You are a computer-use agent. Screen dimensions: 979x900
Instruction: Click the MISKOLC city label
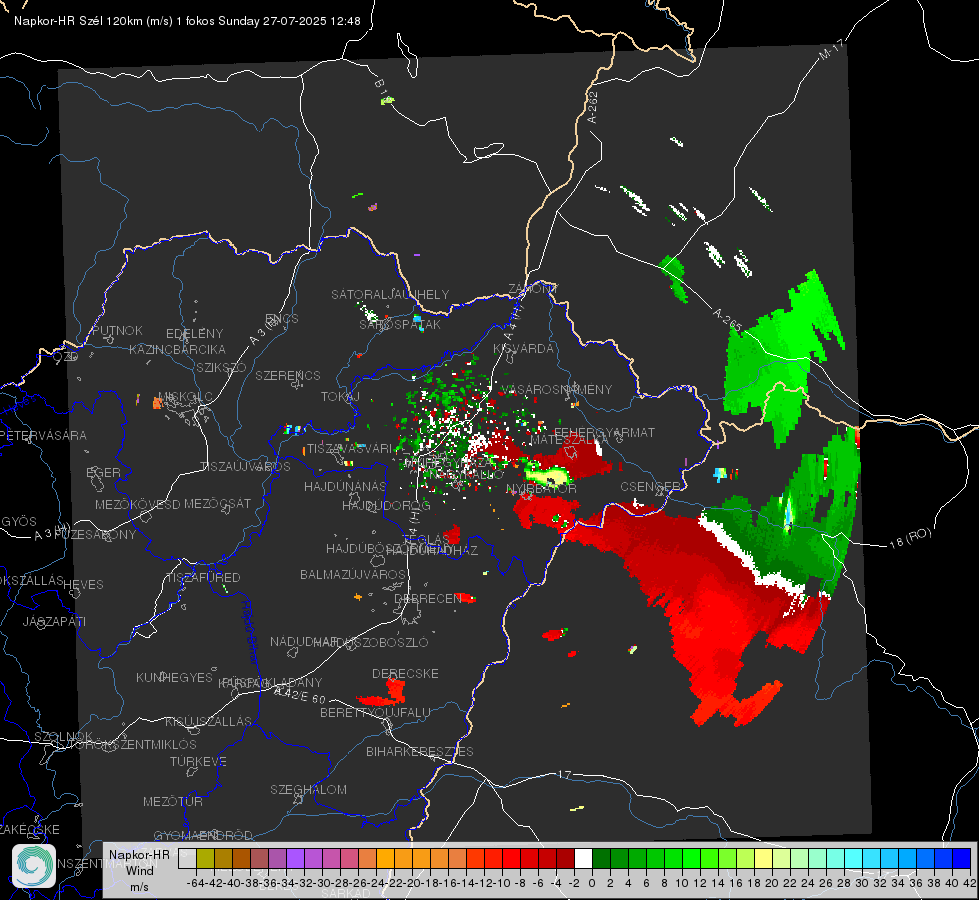coord(185,397)
